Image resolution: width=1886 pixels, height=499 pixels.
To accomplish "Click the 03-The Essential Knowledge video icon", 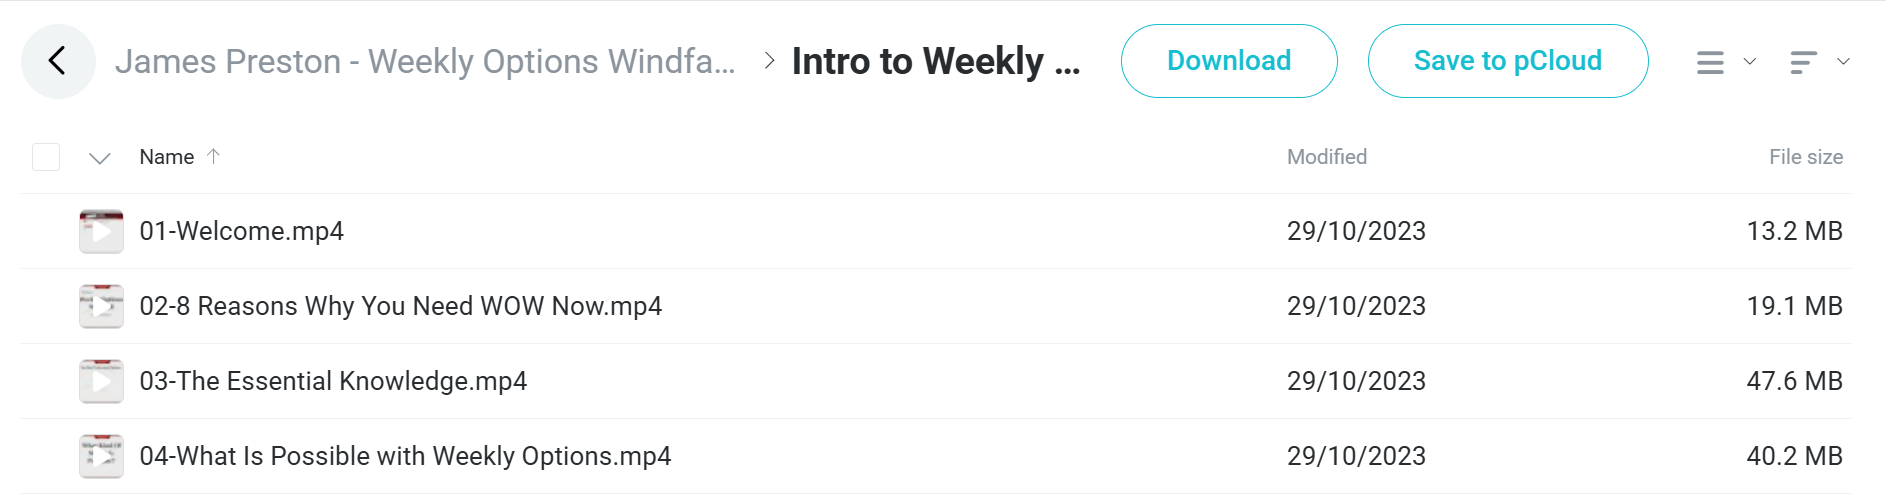I will tap(101, 381).
